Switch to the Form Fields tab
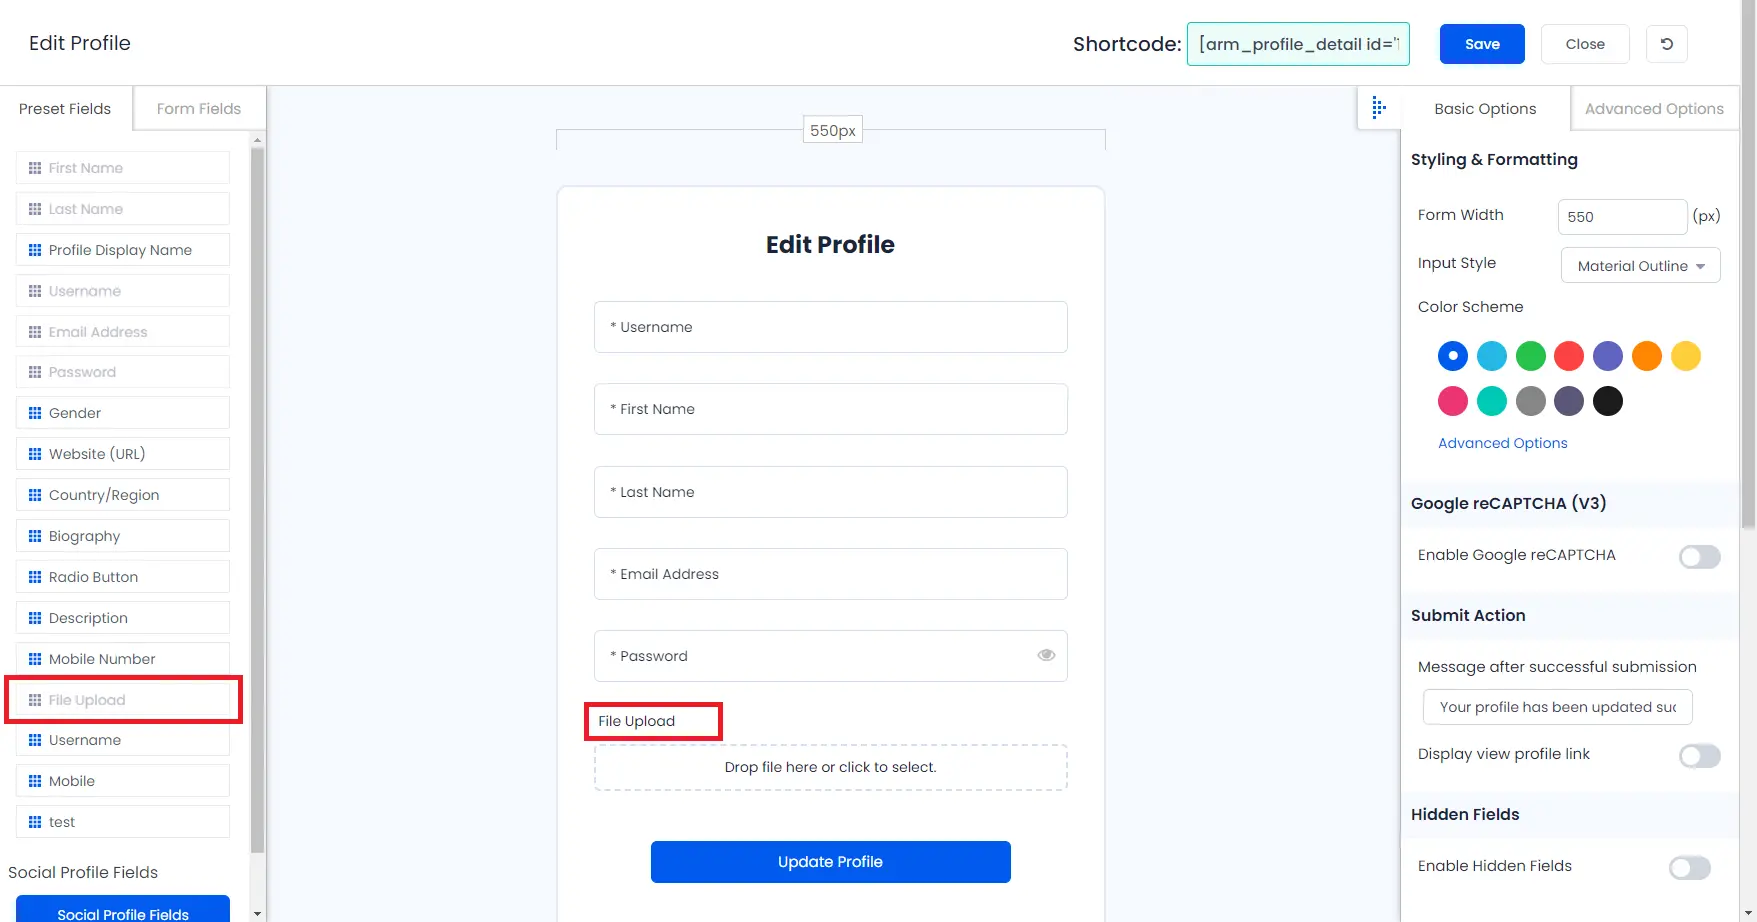This screenshot has height=922, width=1757. pyautogui.click(x=199, y=109)
